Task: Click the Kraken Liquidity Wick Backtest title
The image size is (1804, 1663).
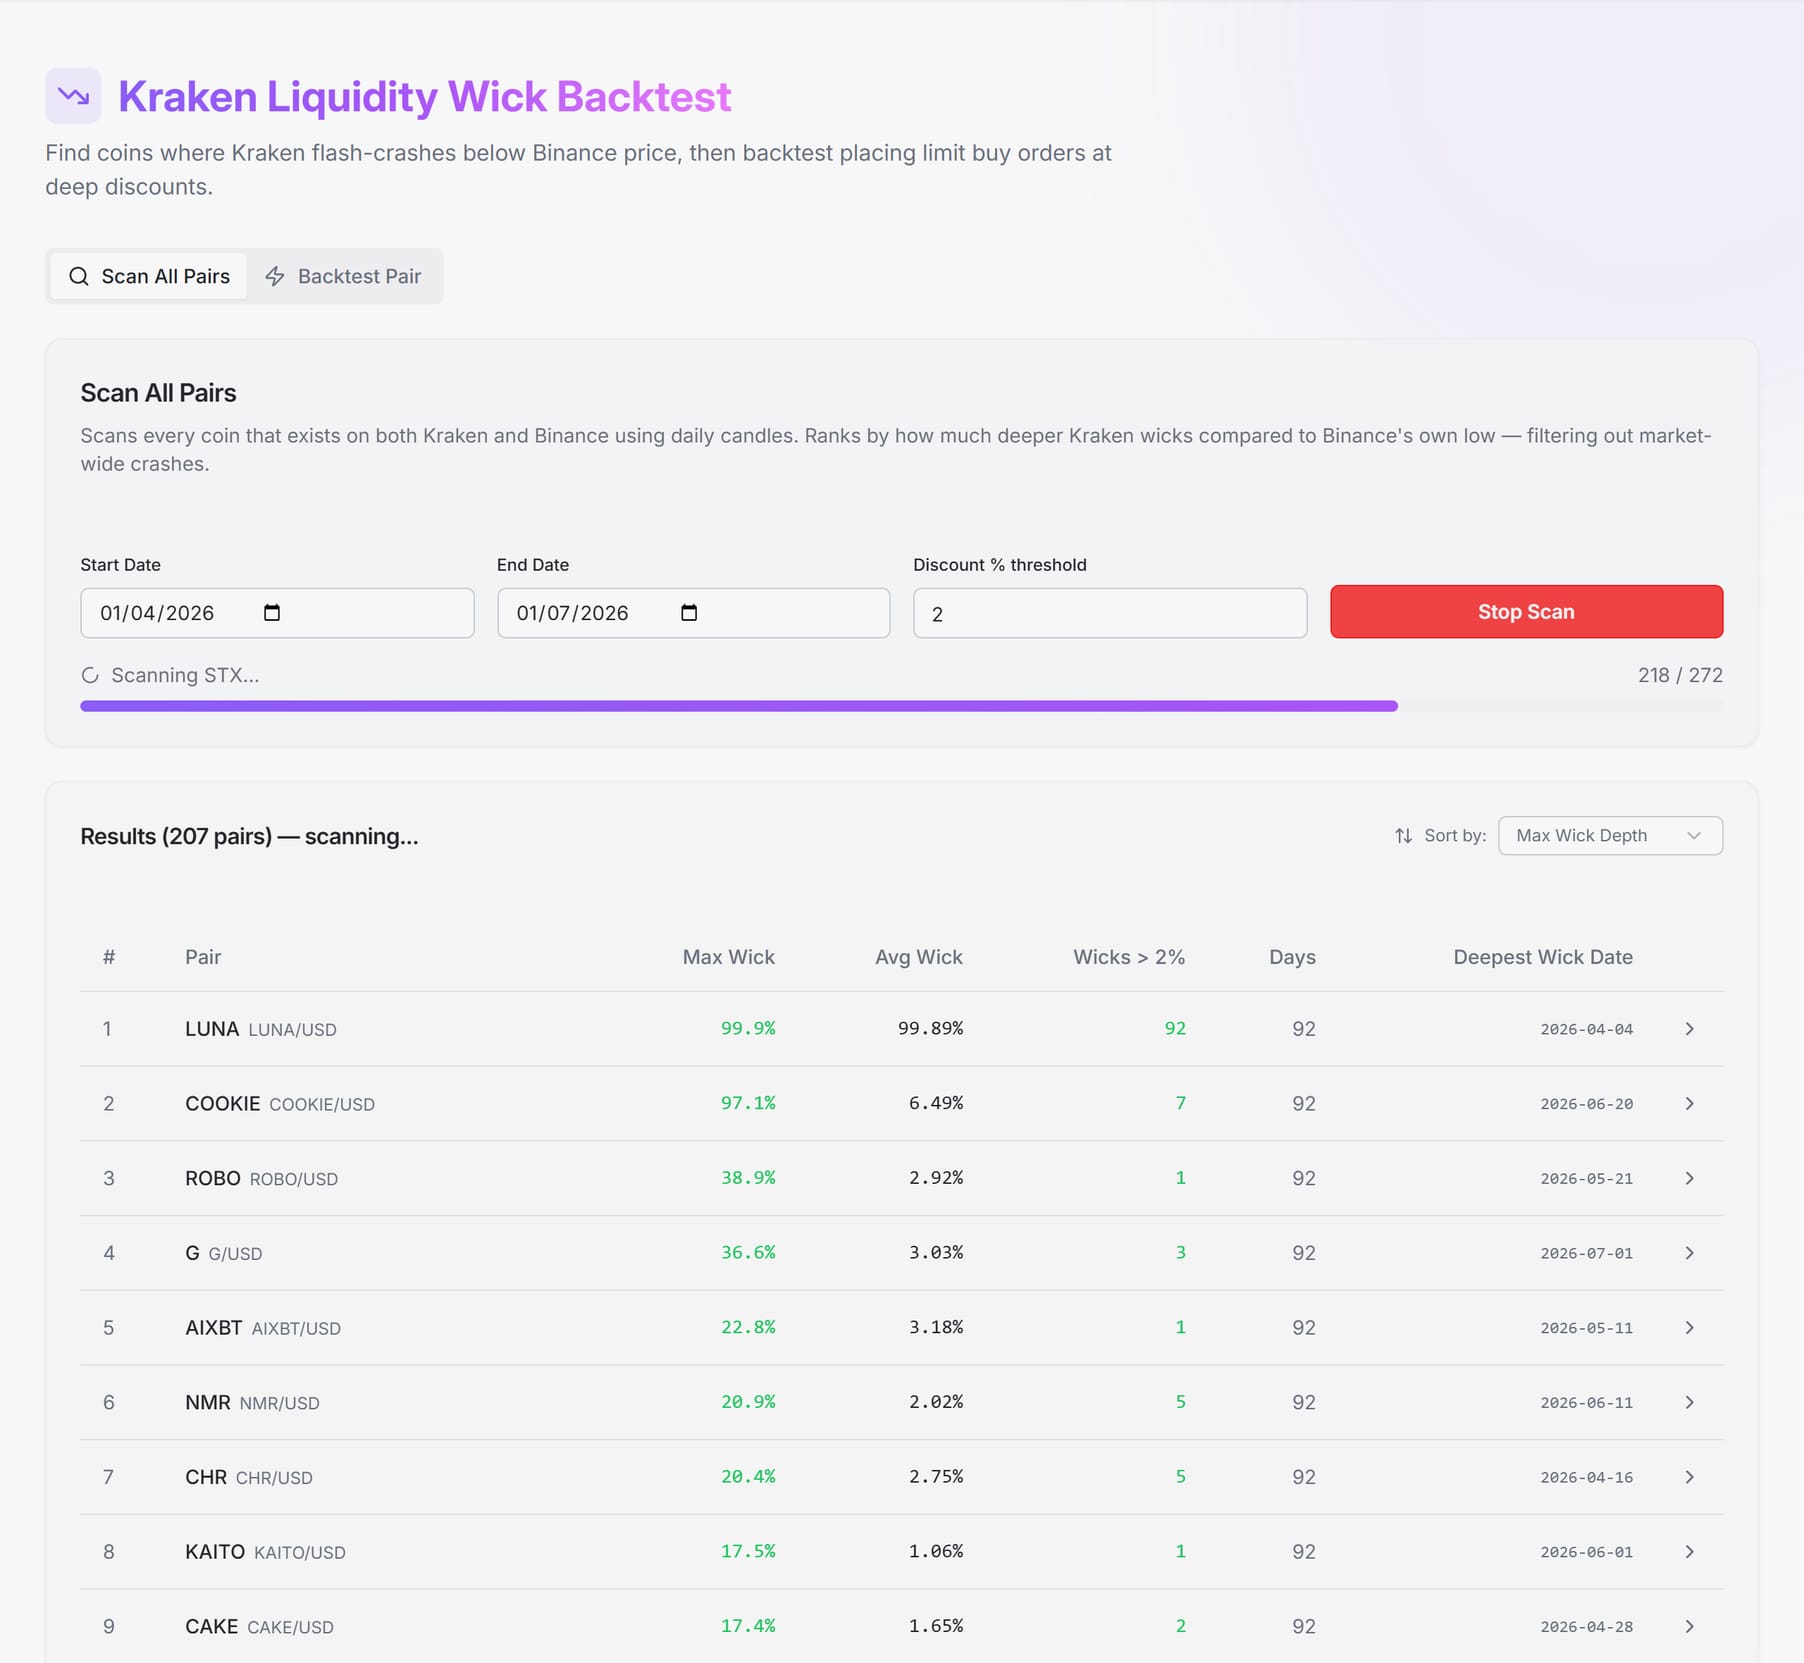Action: click(x=425, y=97)
